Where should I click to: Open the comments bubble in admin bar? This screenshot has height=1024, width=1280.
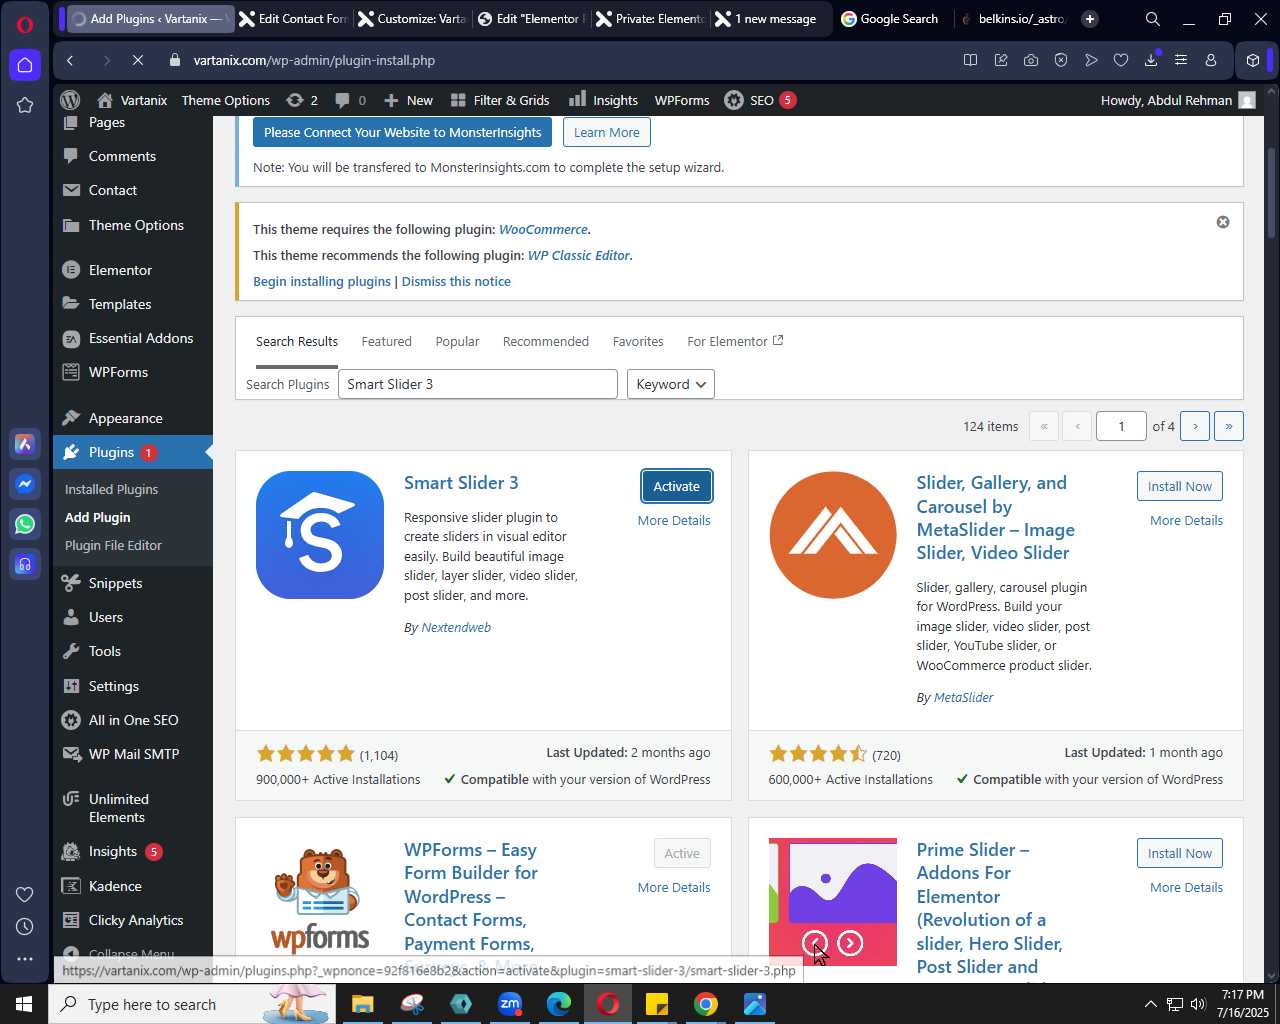point(350,100)
